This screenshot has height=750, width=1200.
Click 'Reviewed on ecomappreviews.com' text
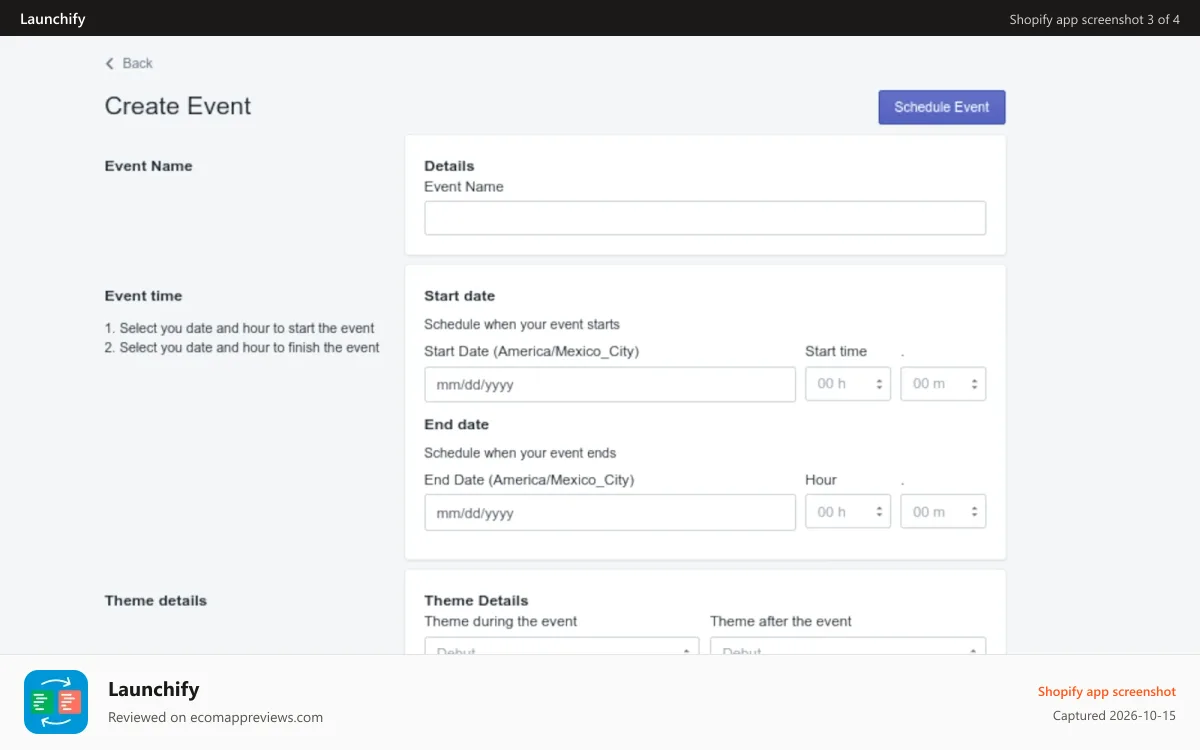(x=215, y=717)
